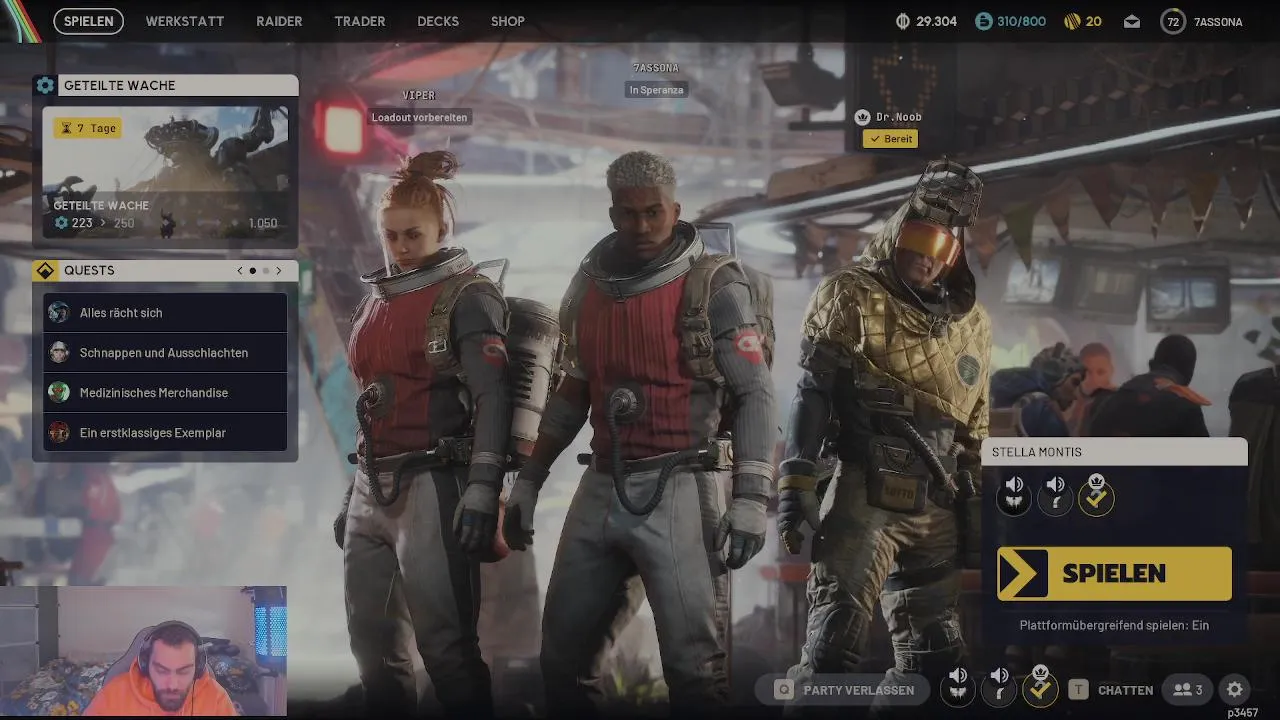This screenshot has width=1280, height=720.
Task: Click the streamer webcam overlay
Action: coord(143,651)
